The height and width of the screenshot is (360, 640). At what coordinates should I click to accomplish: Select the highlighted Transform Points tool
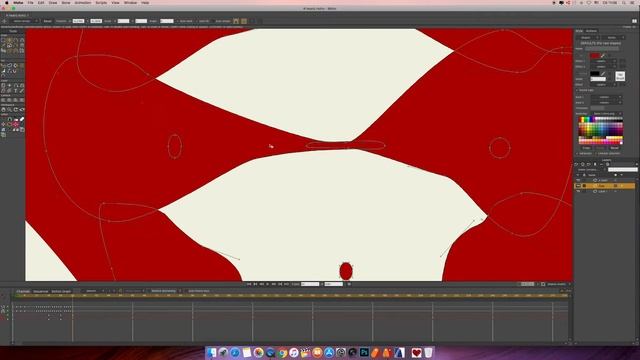(9, 40)
